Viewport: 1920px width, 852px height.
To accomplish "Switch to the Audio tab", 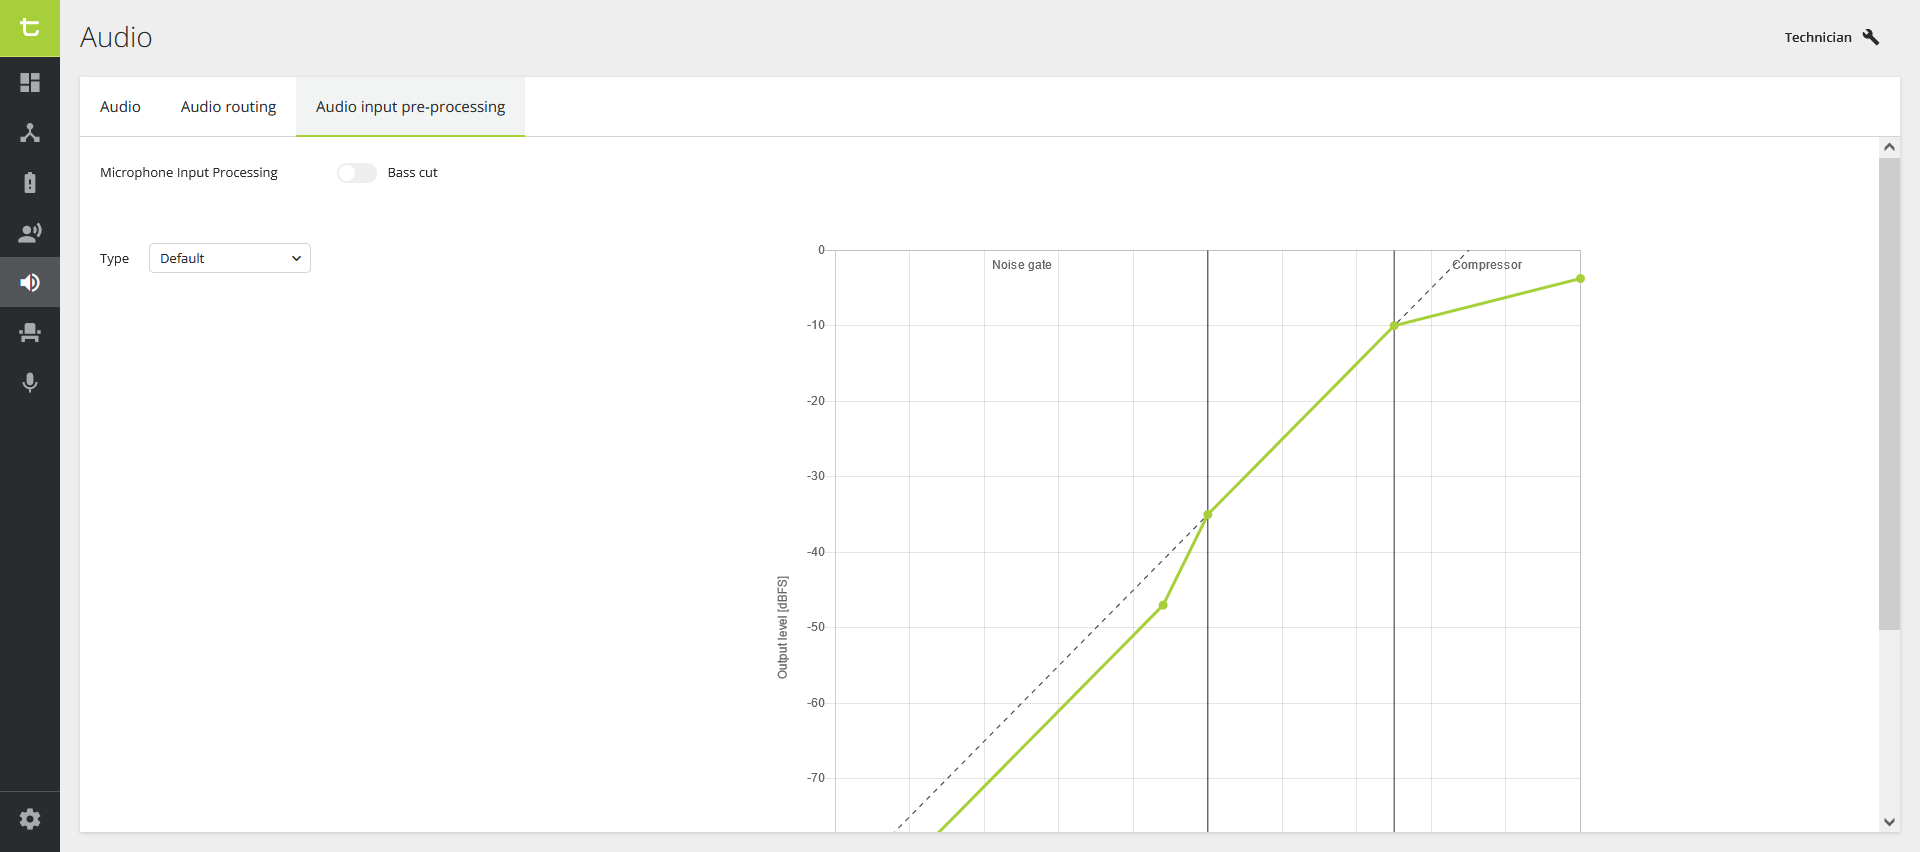I will pos(120,107).
